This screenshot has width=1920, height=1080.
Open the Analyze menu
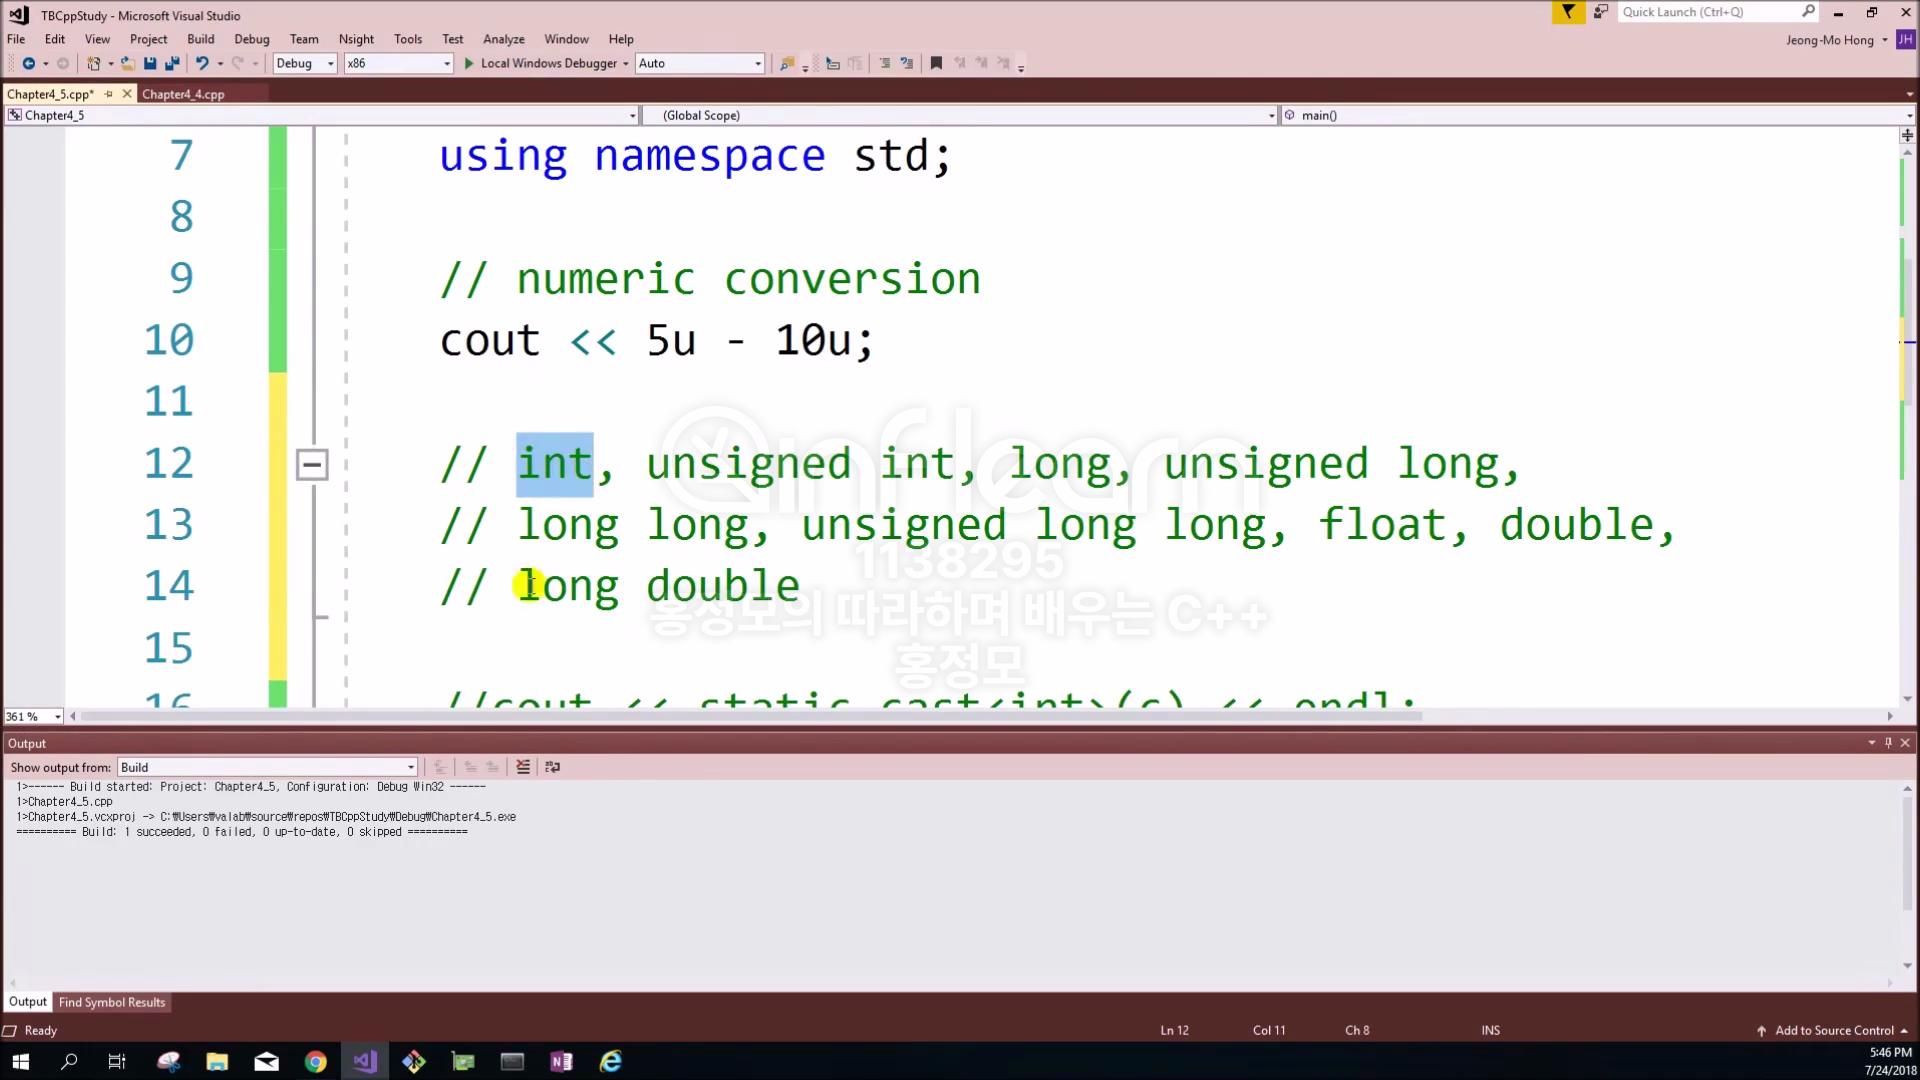pos(503,39)
